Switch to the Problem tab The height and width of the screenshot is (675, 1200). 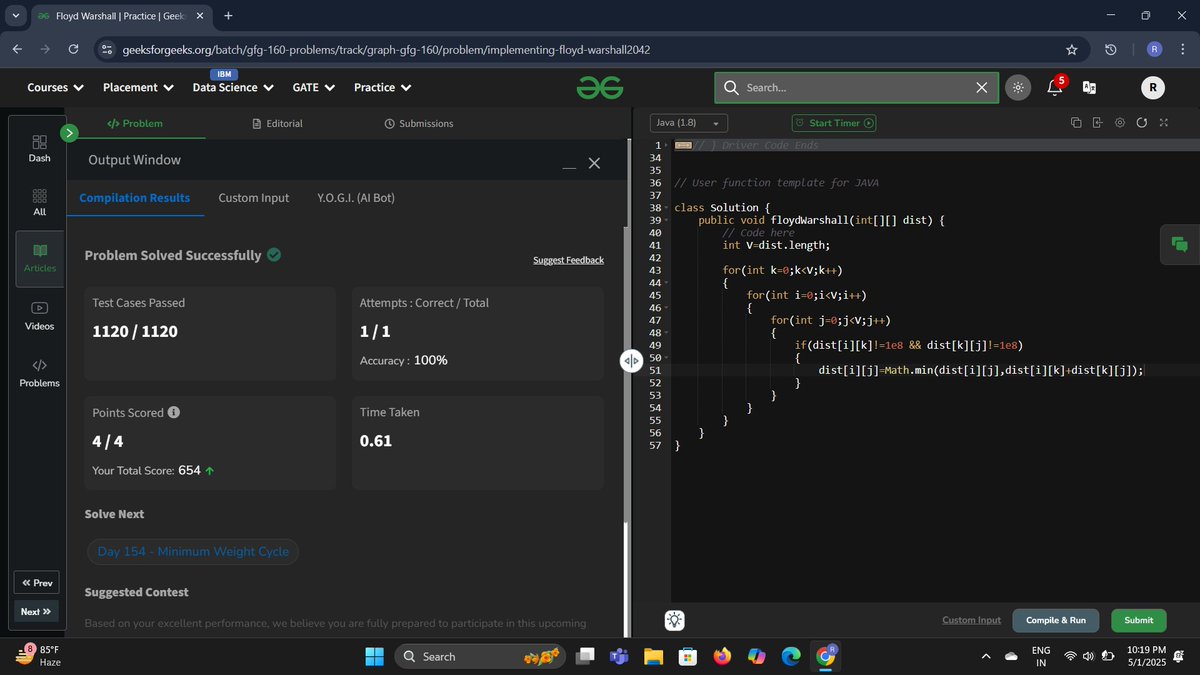[x=135, y=123]
